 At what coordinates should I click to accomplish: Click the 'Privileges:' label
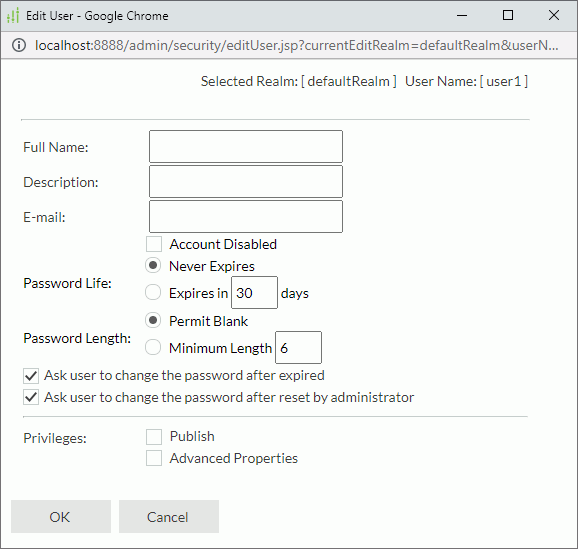coord(55,438)
